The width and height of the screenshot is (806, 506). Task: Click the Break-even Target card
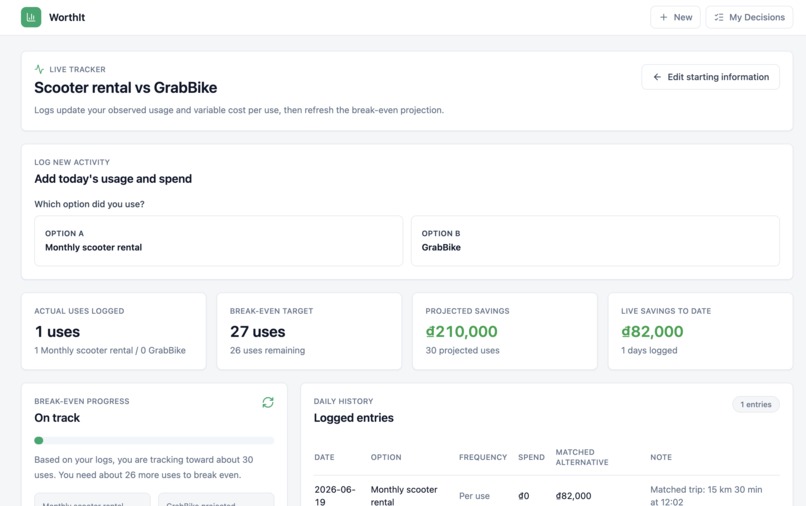309,331
